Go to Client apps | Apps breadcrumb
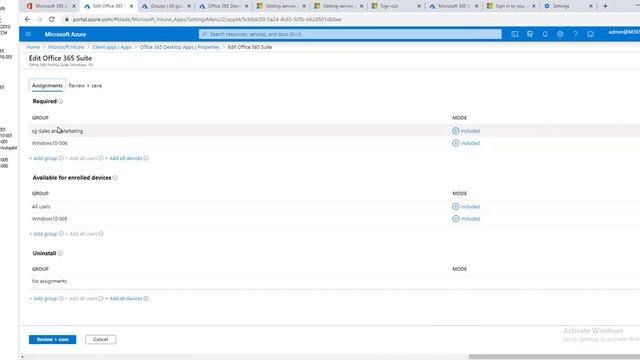The width and height of the screenshot is (640, 360). tap(112, 47)
